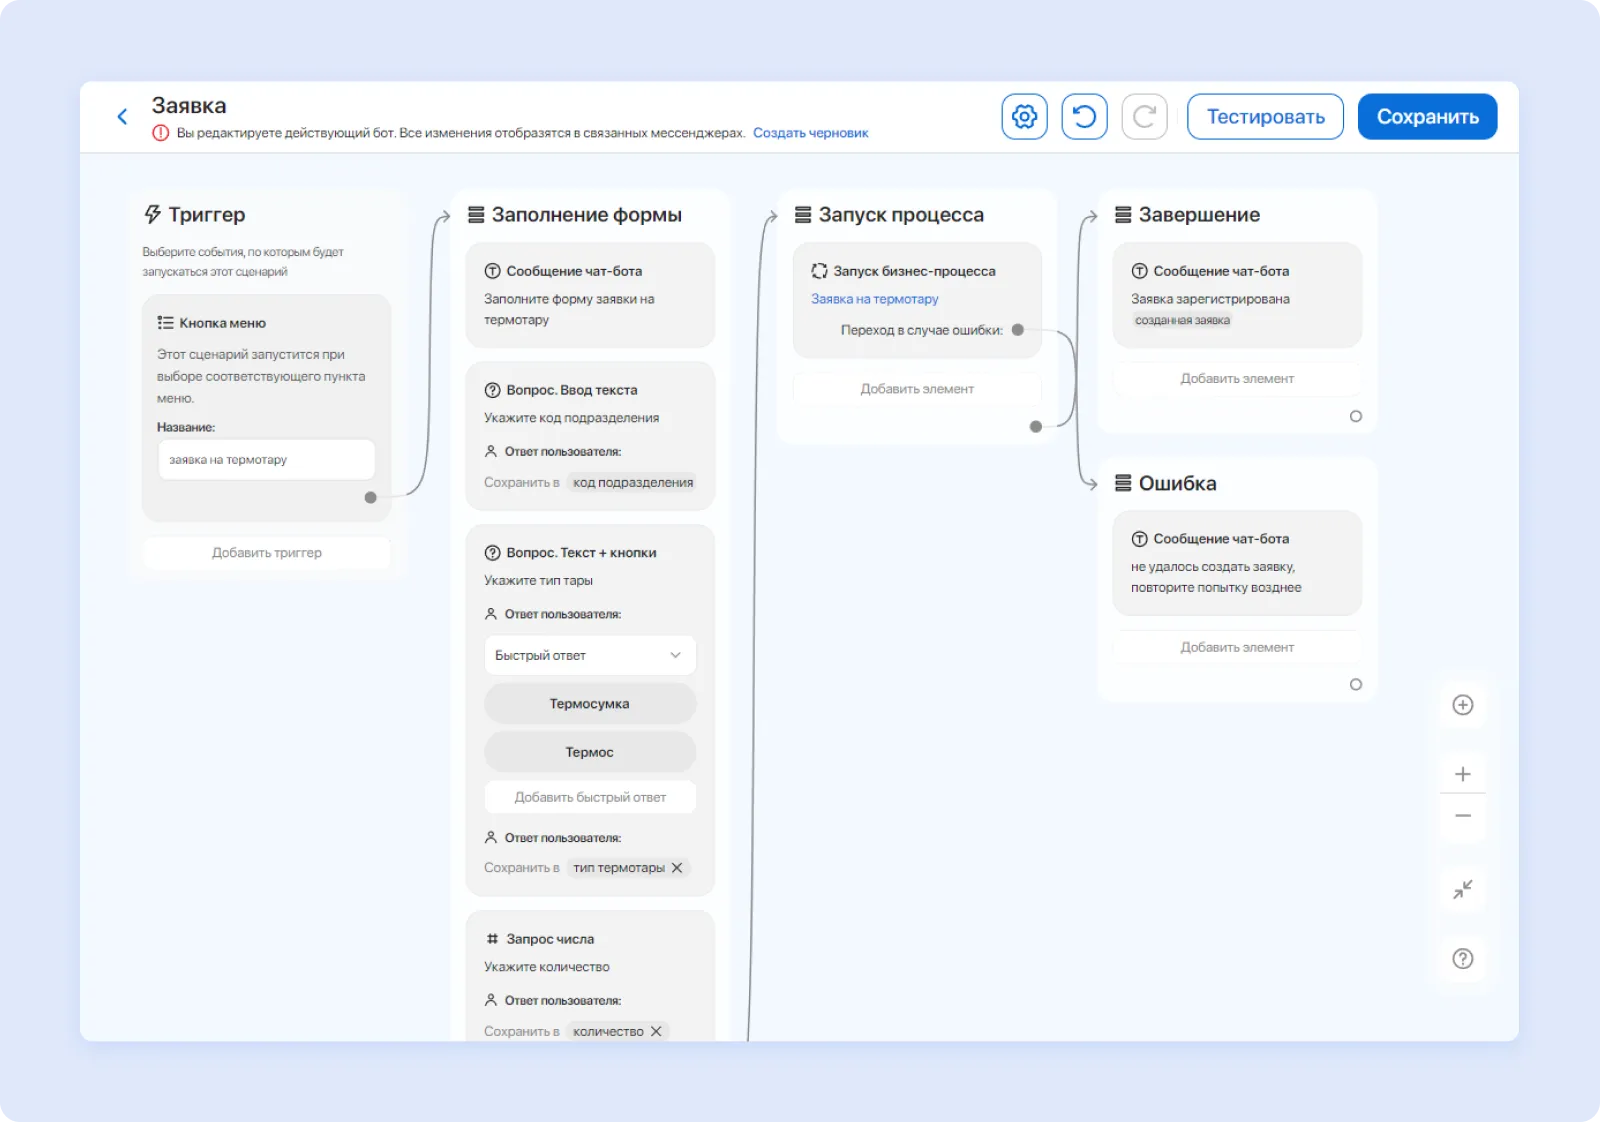Remove the 'тип термотары' variable tag
The height and width of the screenshot is (1122, 1600).
tap(677, 868)
